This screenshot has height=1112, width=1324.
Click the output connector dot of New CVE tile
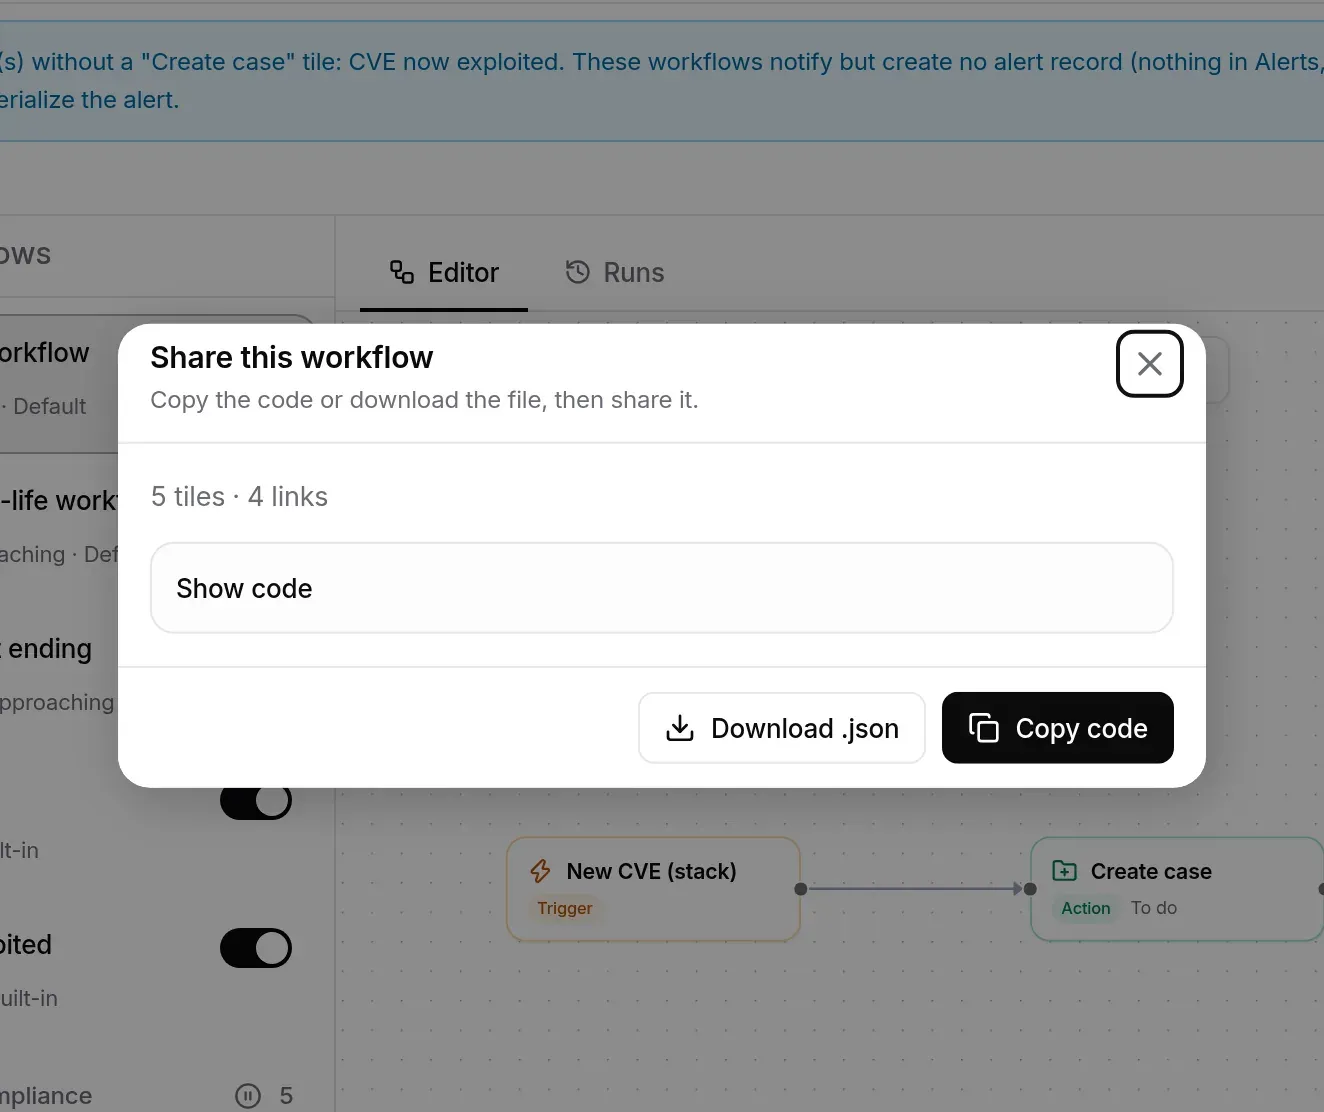[x=800, y=889]
